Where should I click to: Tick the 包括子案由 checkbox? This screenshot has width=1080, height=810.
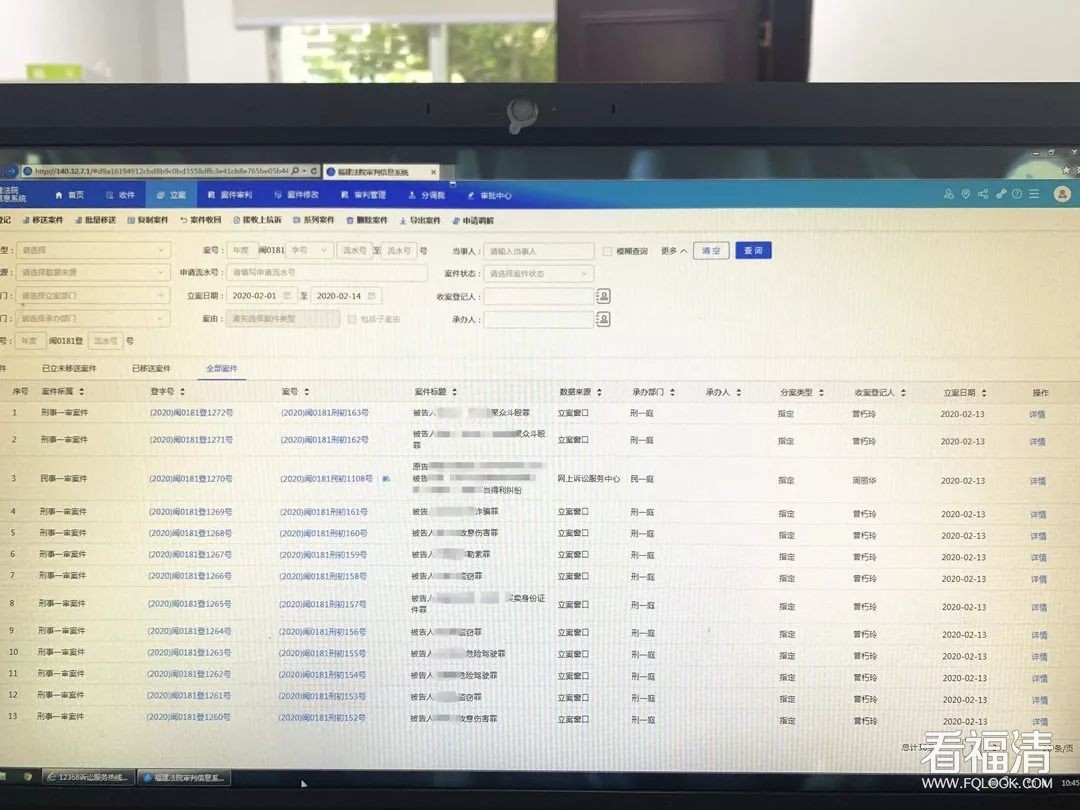click(x=351, y=319)
